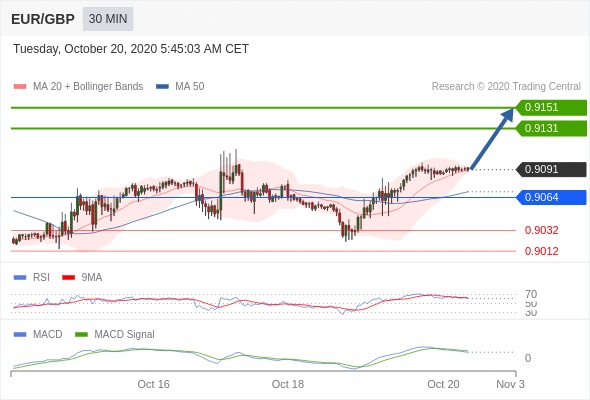Click the Oct 16 date axis label

154,384
